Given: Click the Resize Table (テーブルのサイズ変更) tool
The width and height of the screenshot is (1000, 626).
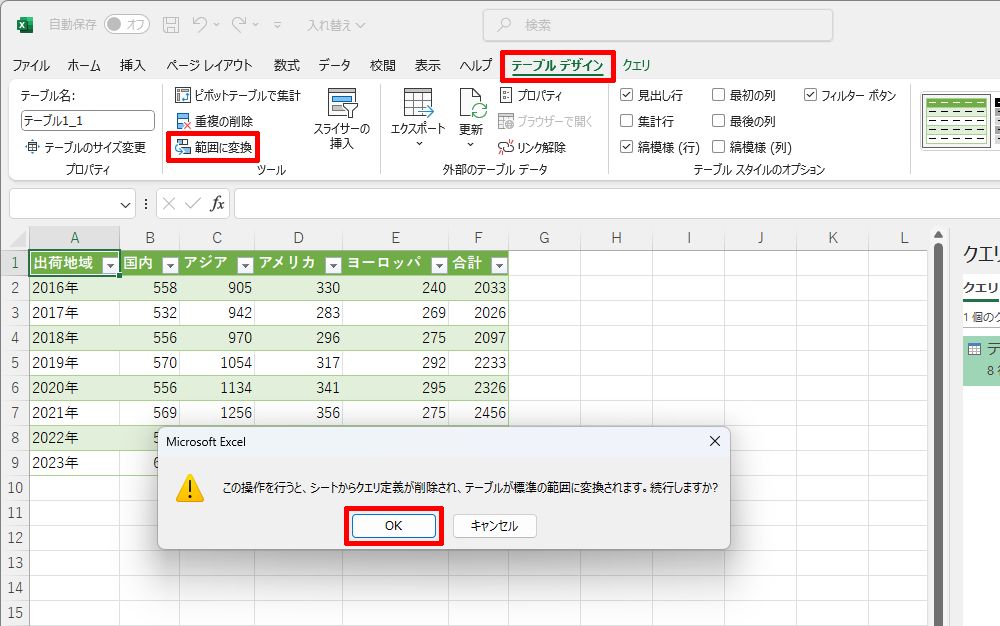Looking at the screenshot, I should coord(86,147).
